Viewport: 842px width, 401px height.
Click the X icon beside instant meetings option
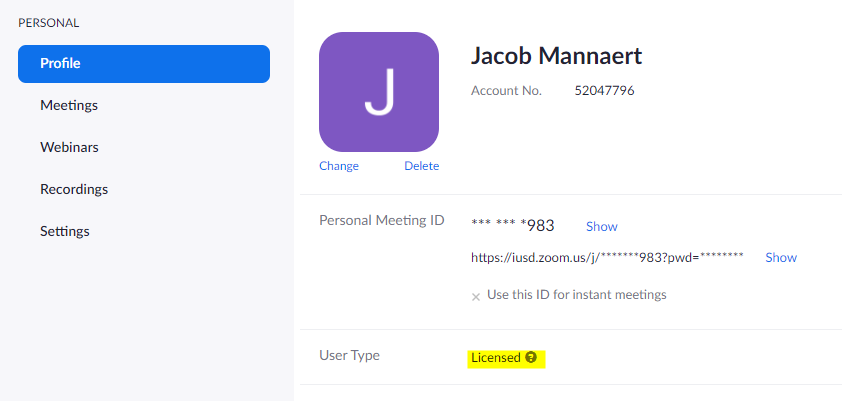coord(476,296)
